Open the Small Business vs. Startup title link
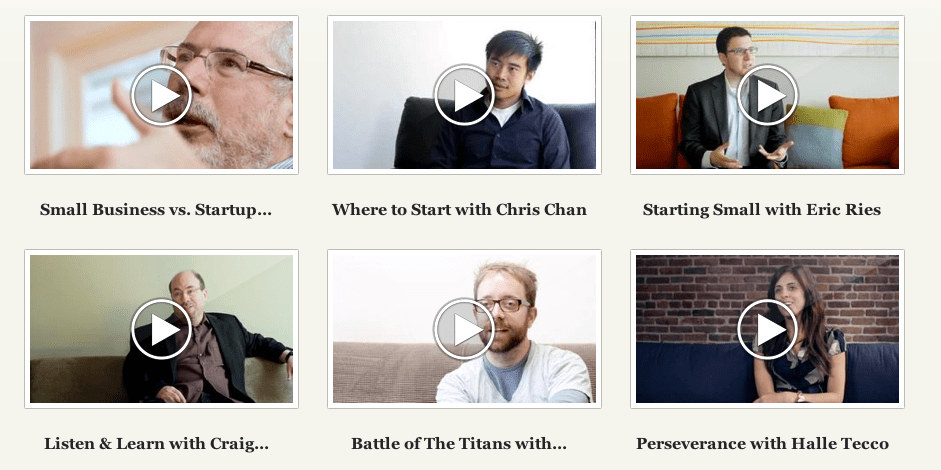 (x=155, y=210)
